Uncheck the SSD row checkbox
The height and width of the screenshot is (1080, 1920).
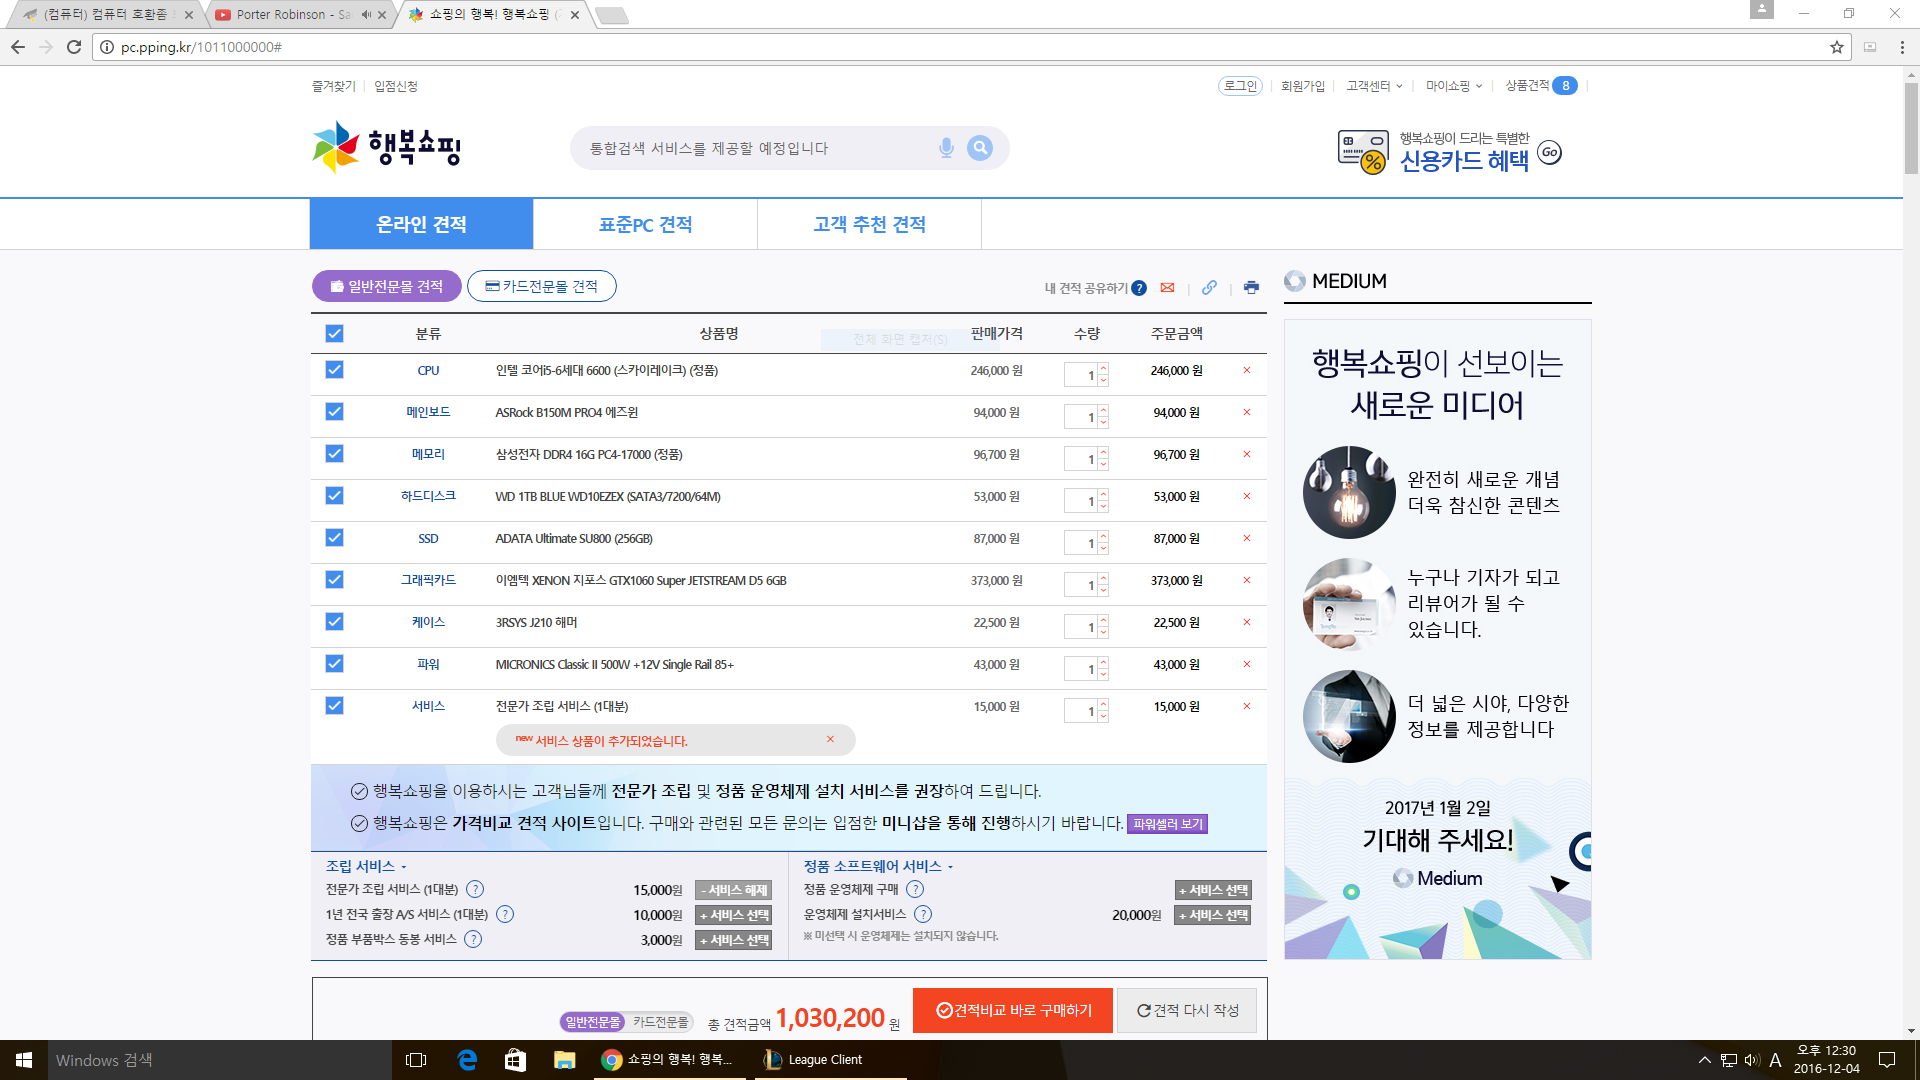pos(334,538)
